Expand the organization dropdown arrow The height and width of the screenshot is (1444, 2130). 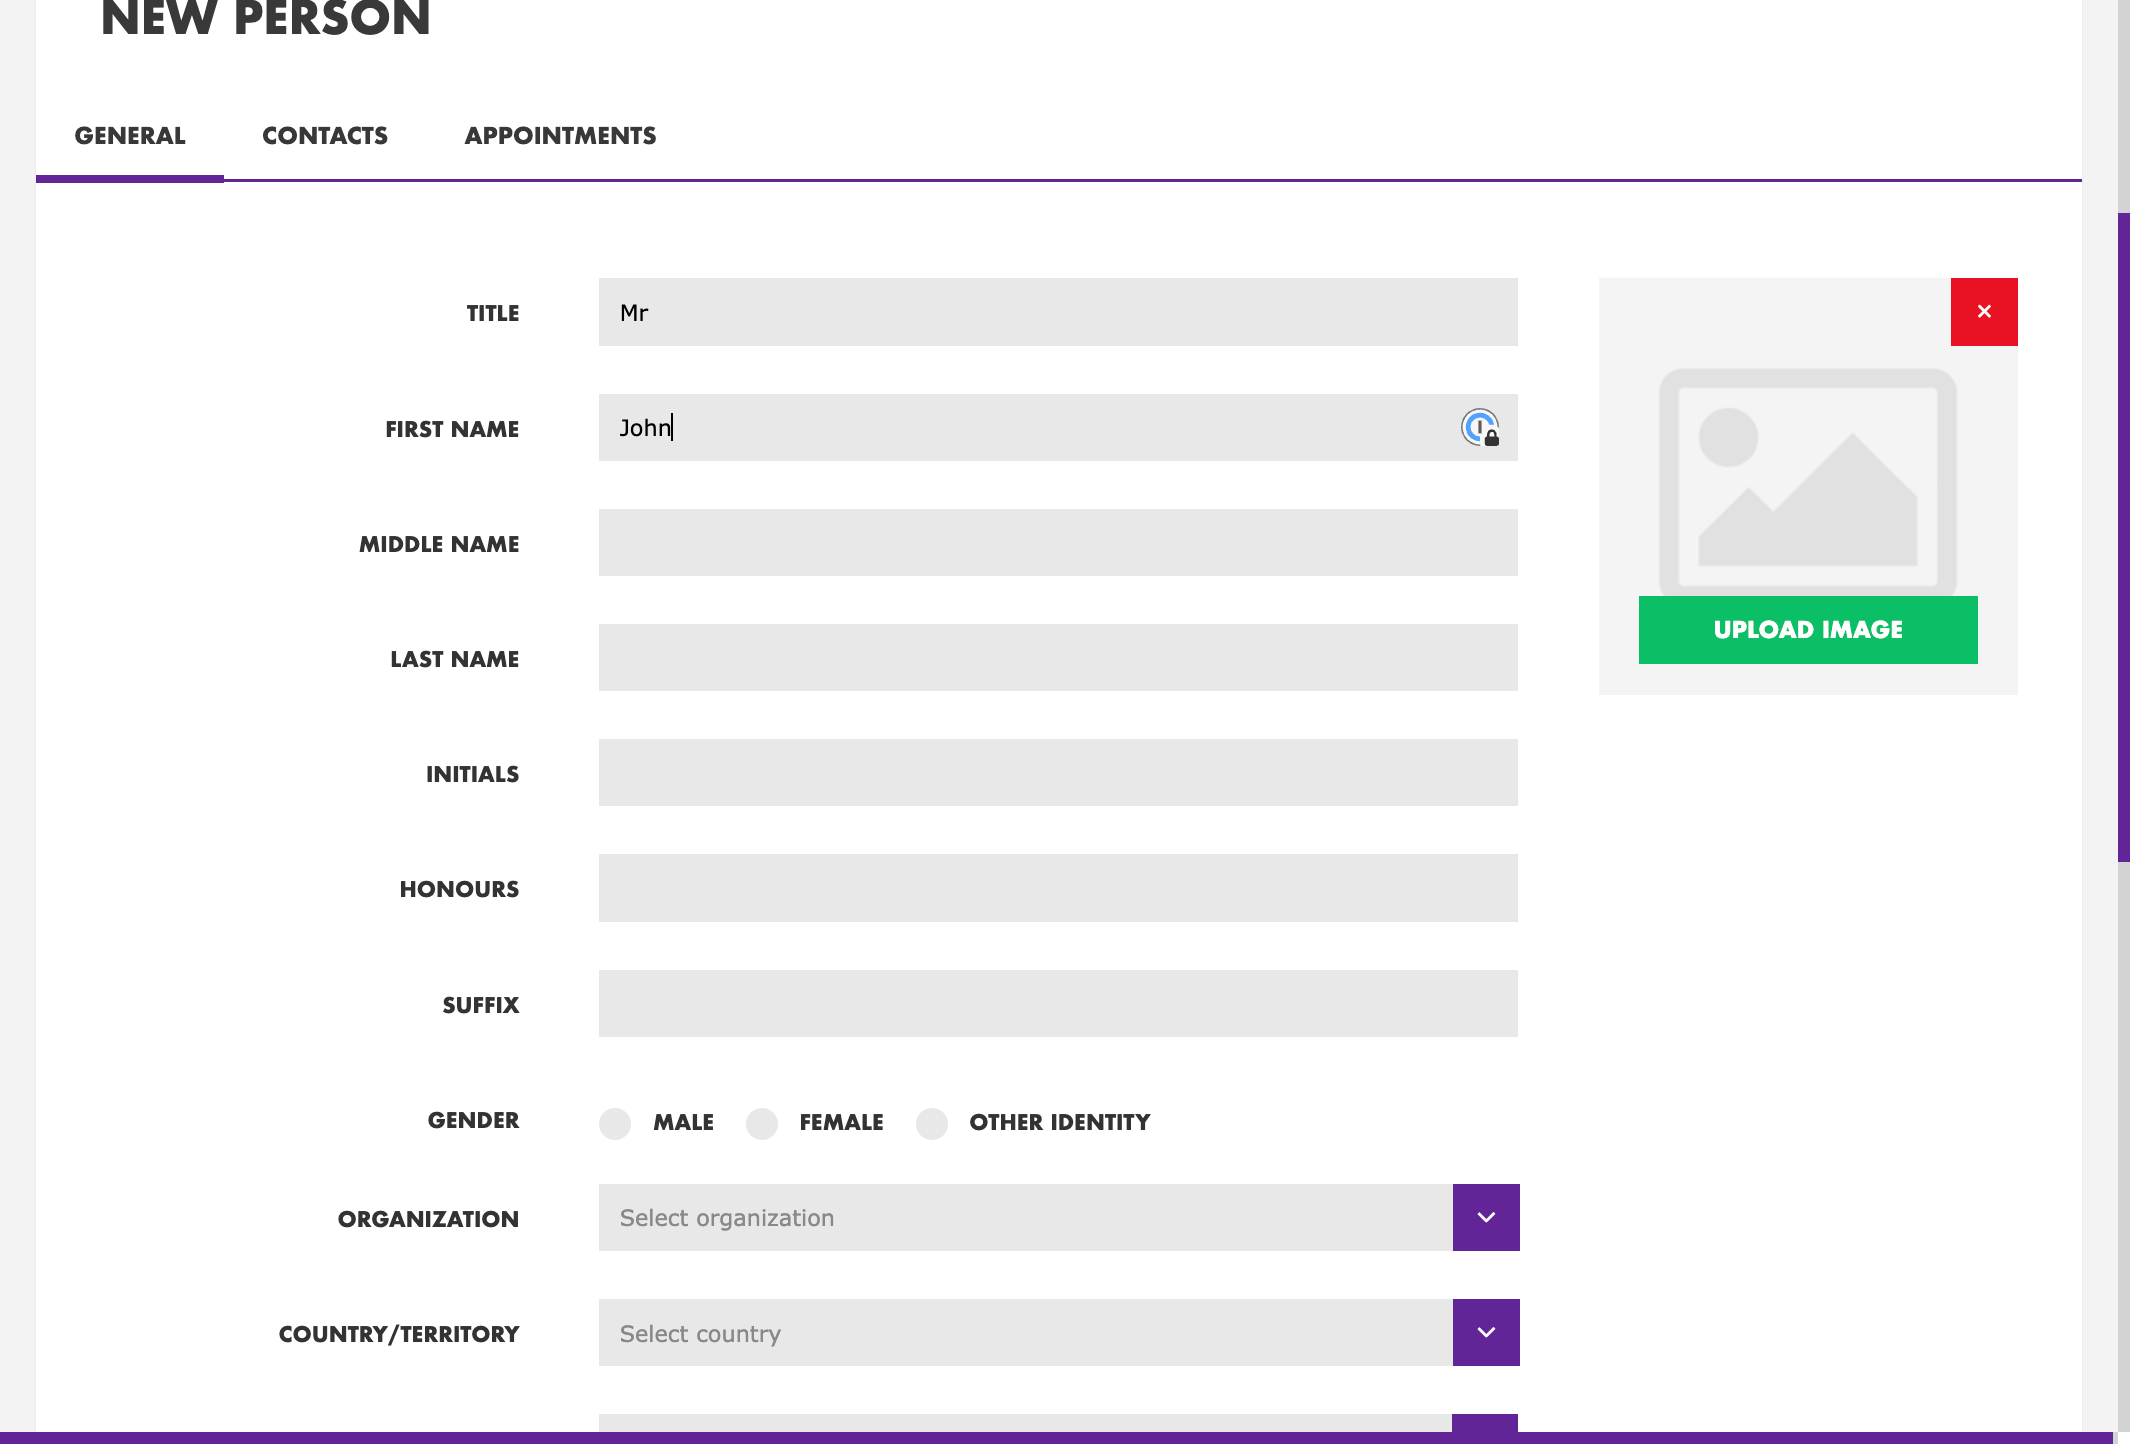coord(1486,1218)
